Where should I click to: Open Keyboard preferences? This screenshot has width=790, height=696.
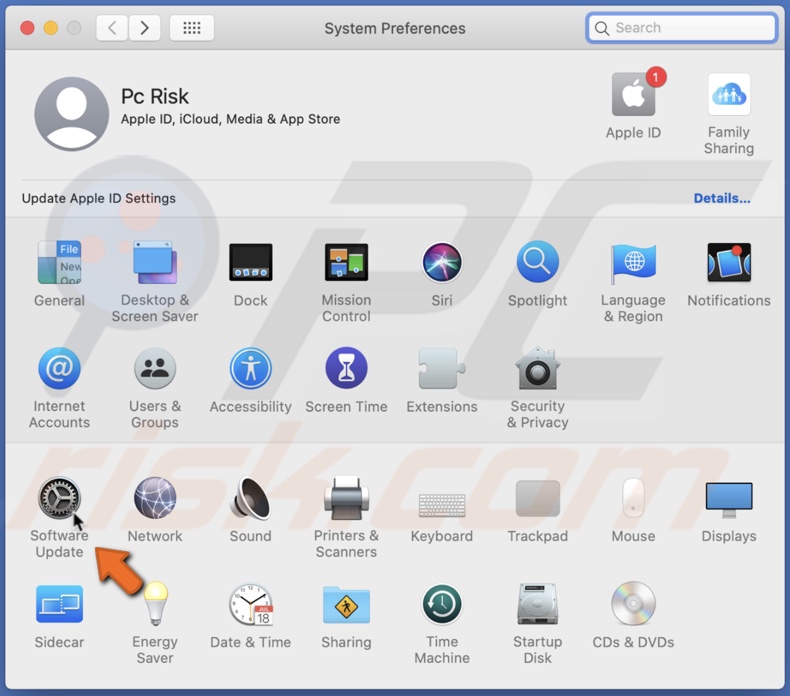pos(442,505)
